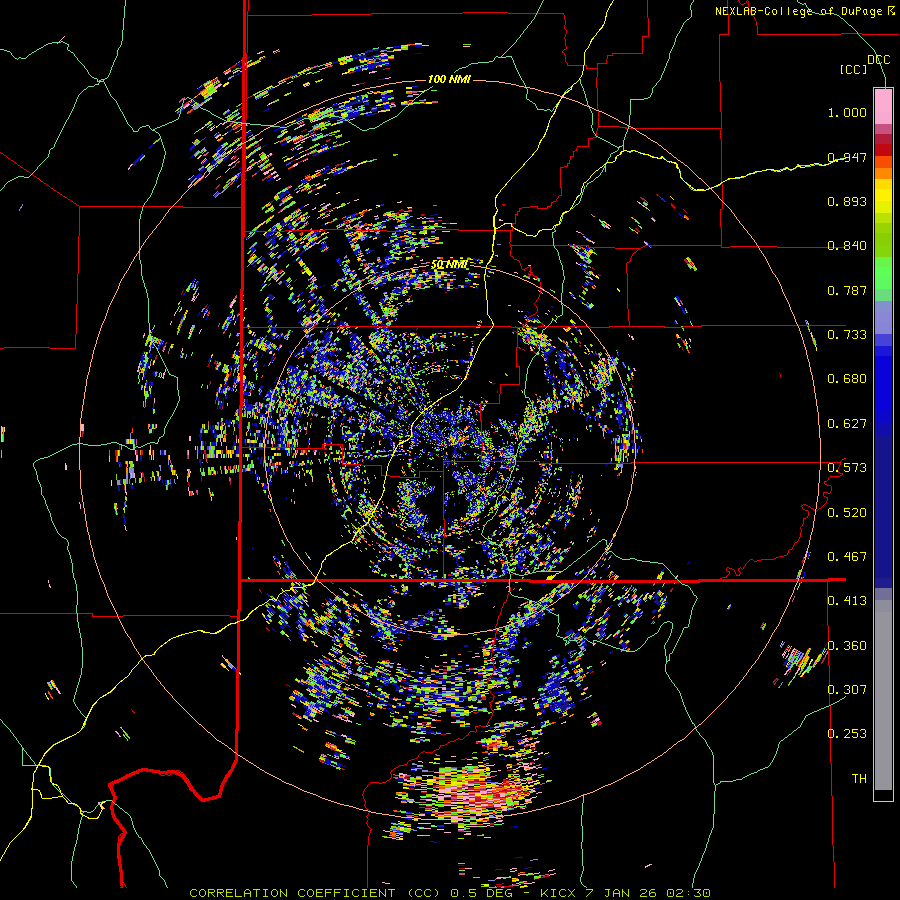
Task: Click the gray segment of color bar
Action: (x=883, y=695)
